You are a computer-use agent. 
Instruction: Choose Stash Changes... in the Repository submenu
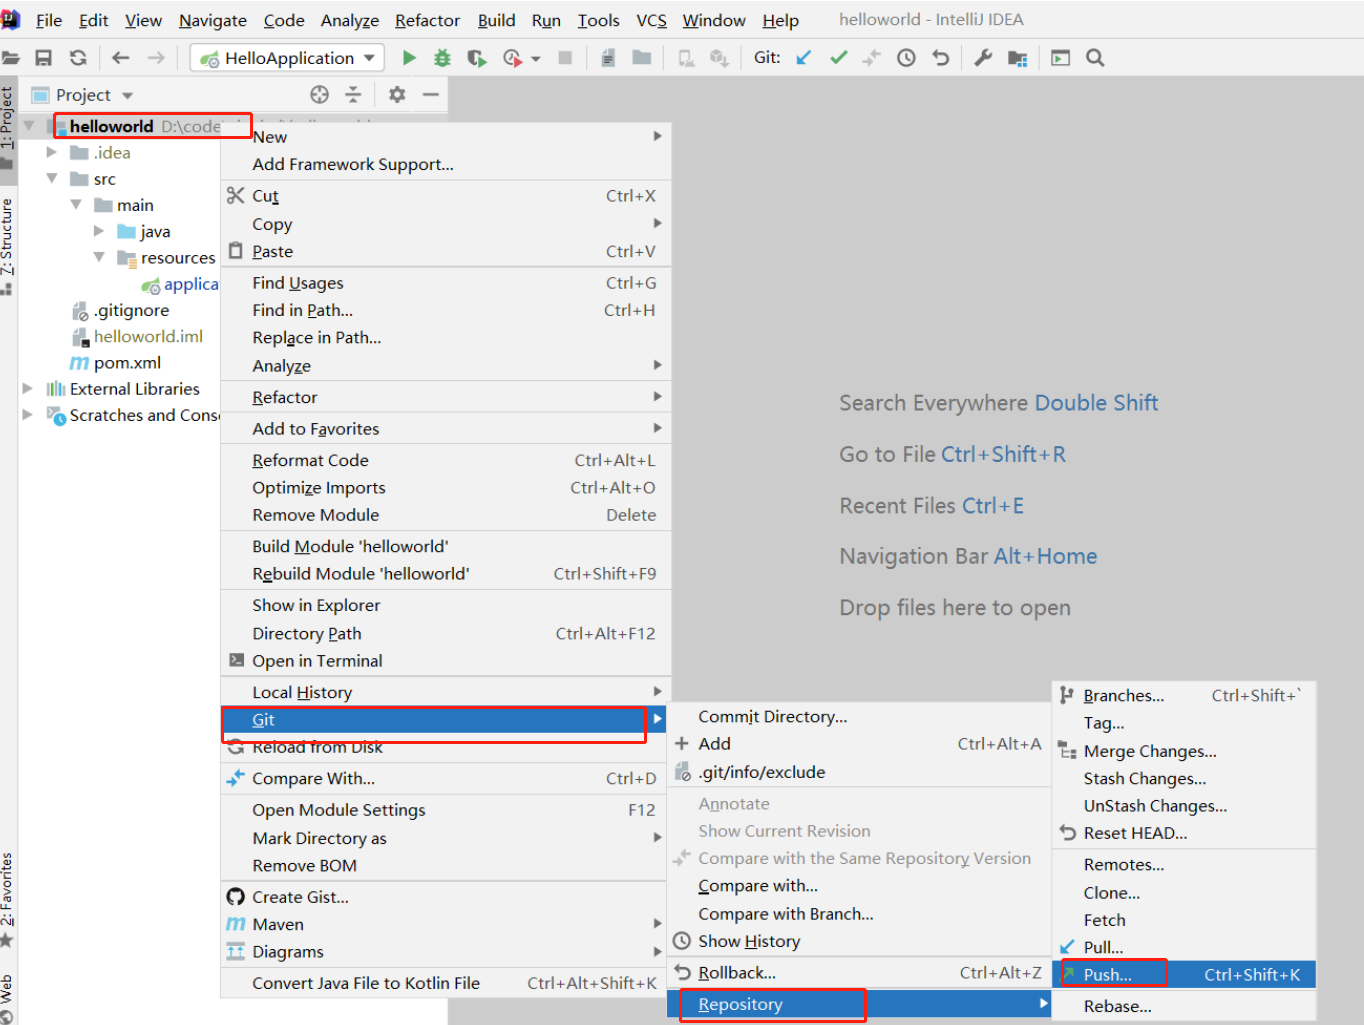click(1184, 779)
